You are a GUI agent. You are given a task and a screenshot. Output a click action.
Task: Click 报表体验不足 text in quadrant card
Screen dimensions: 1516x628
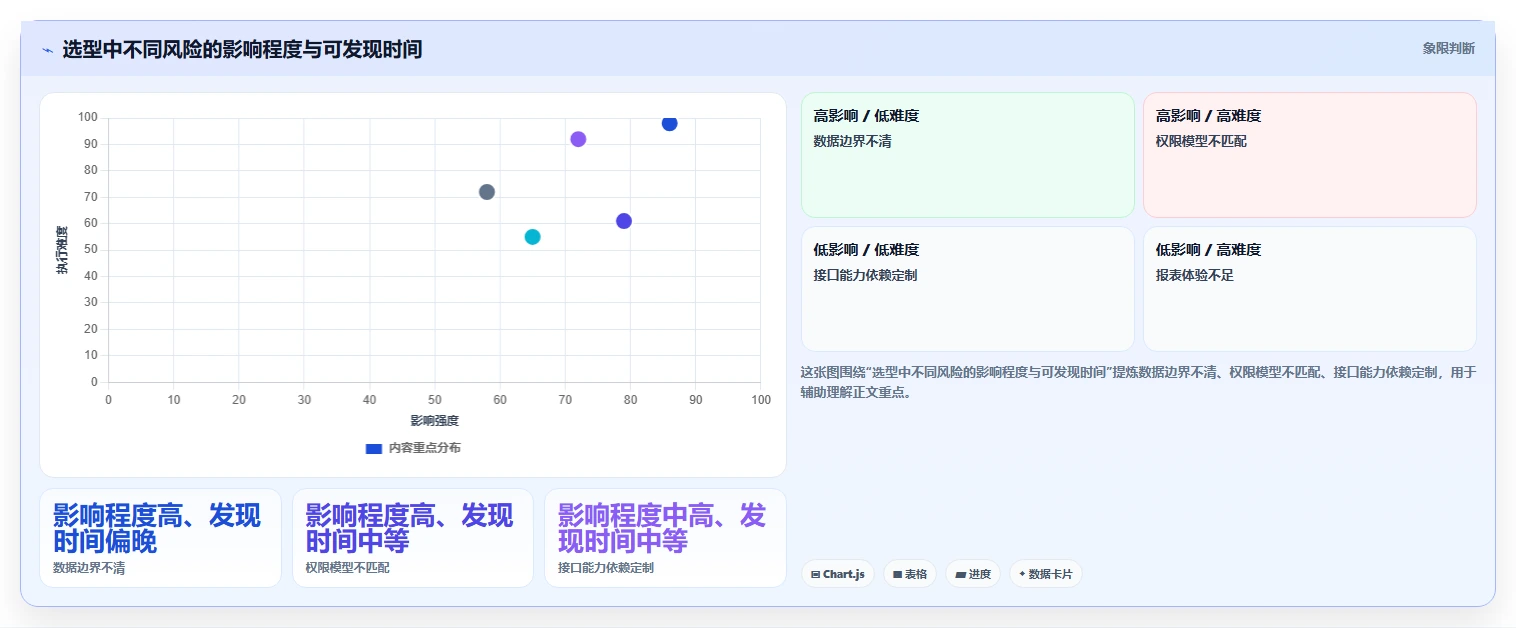[x=1195, y=275]
